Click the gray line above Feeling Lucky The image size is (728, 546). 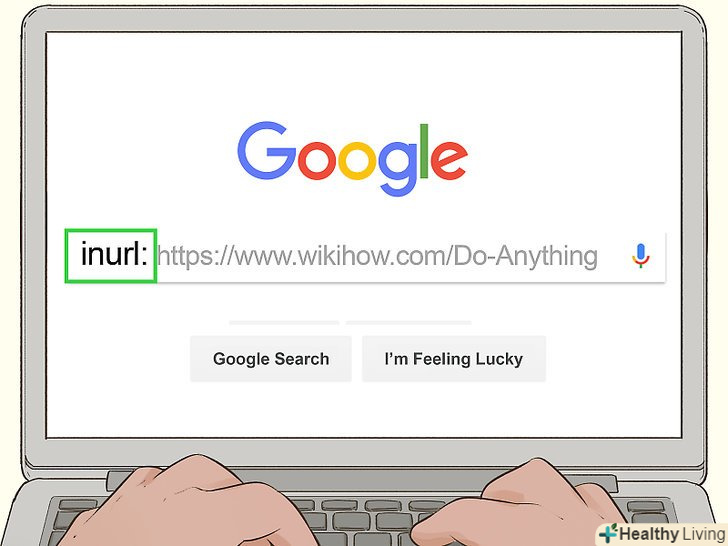tap(409, 322)
